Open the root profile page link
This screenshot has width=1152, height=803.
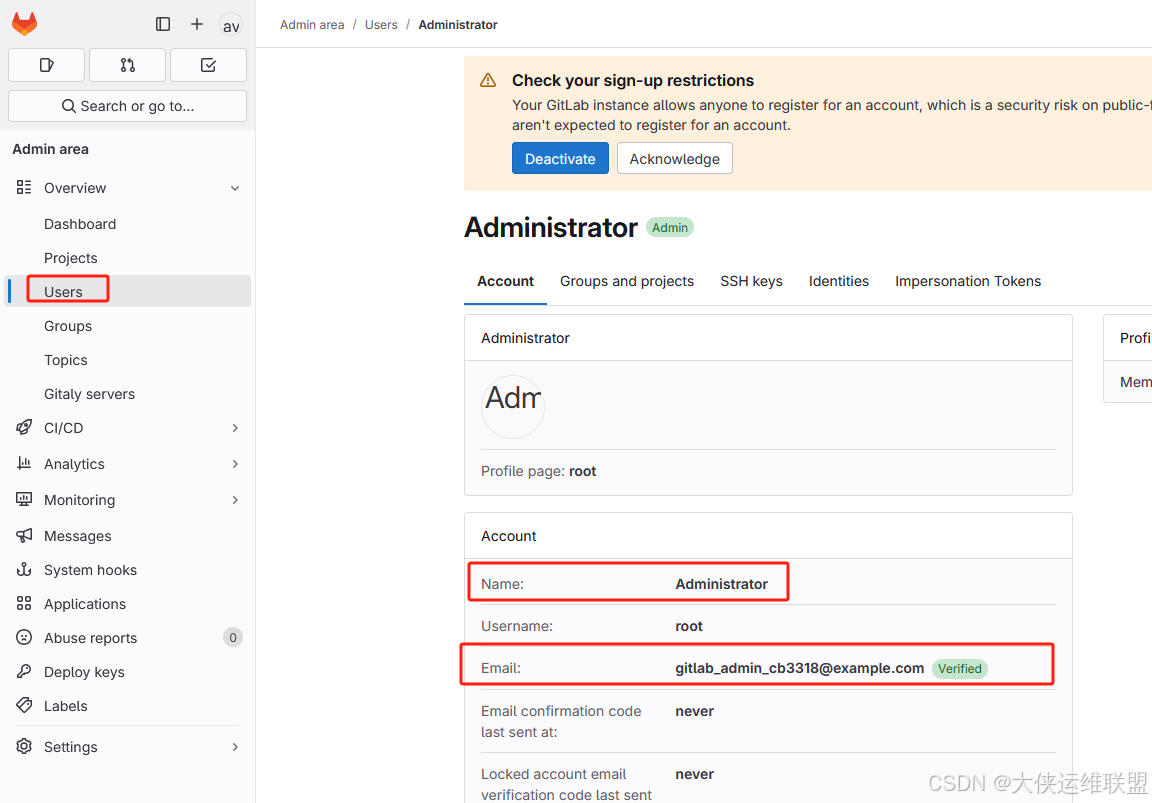583,471
